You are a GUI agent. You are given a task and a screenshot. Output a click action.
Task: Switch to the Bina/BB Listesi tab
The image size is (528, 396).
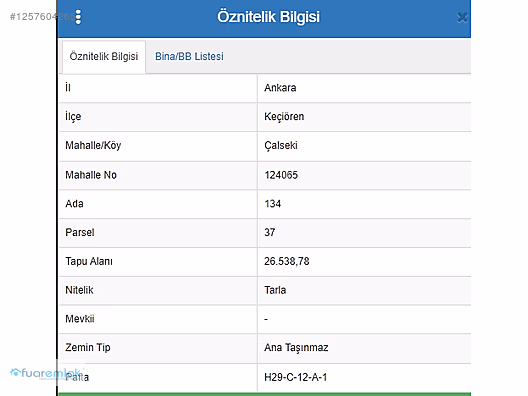(189, 56)
